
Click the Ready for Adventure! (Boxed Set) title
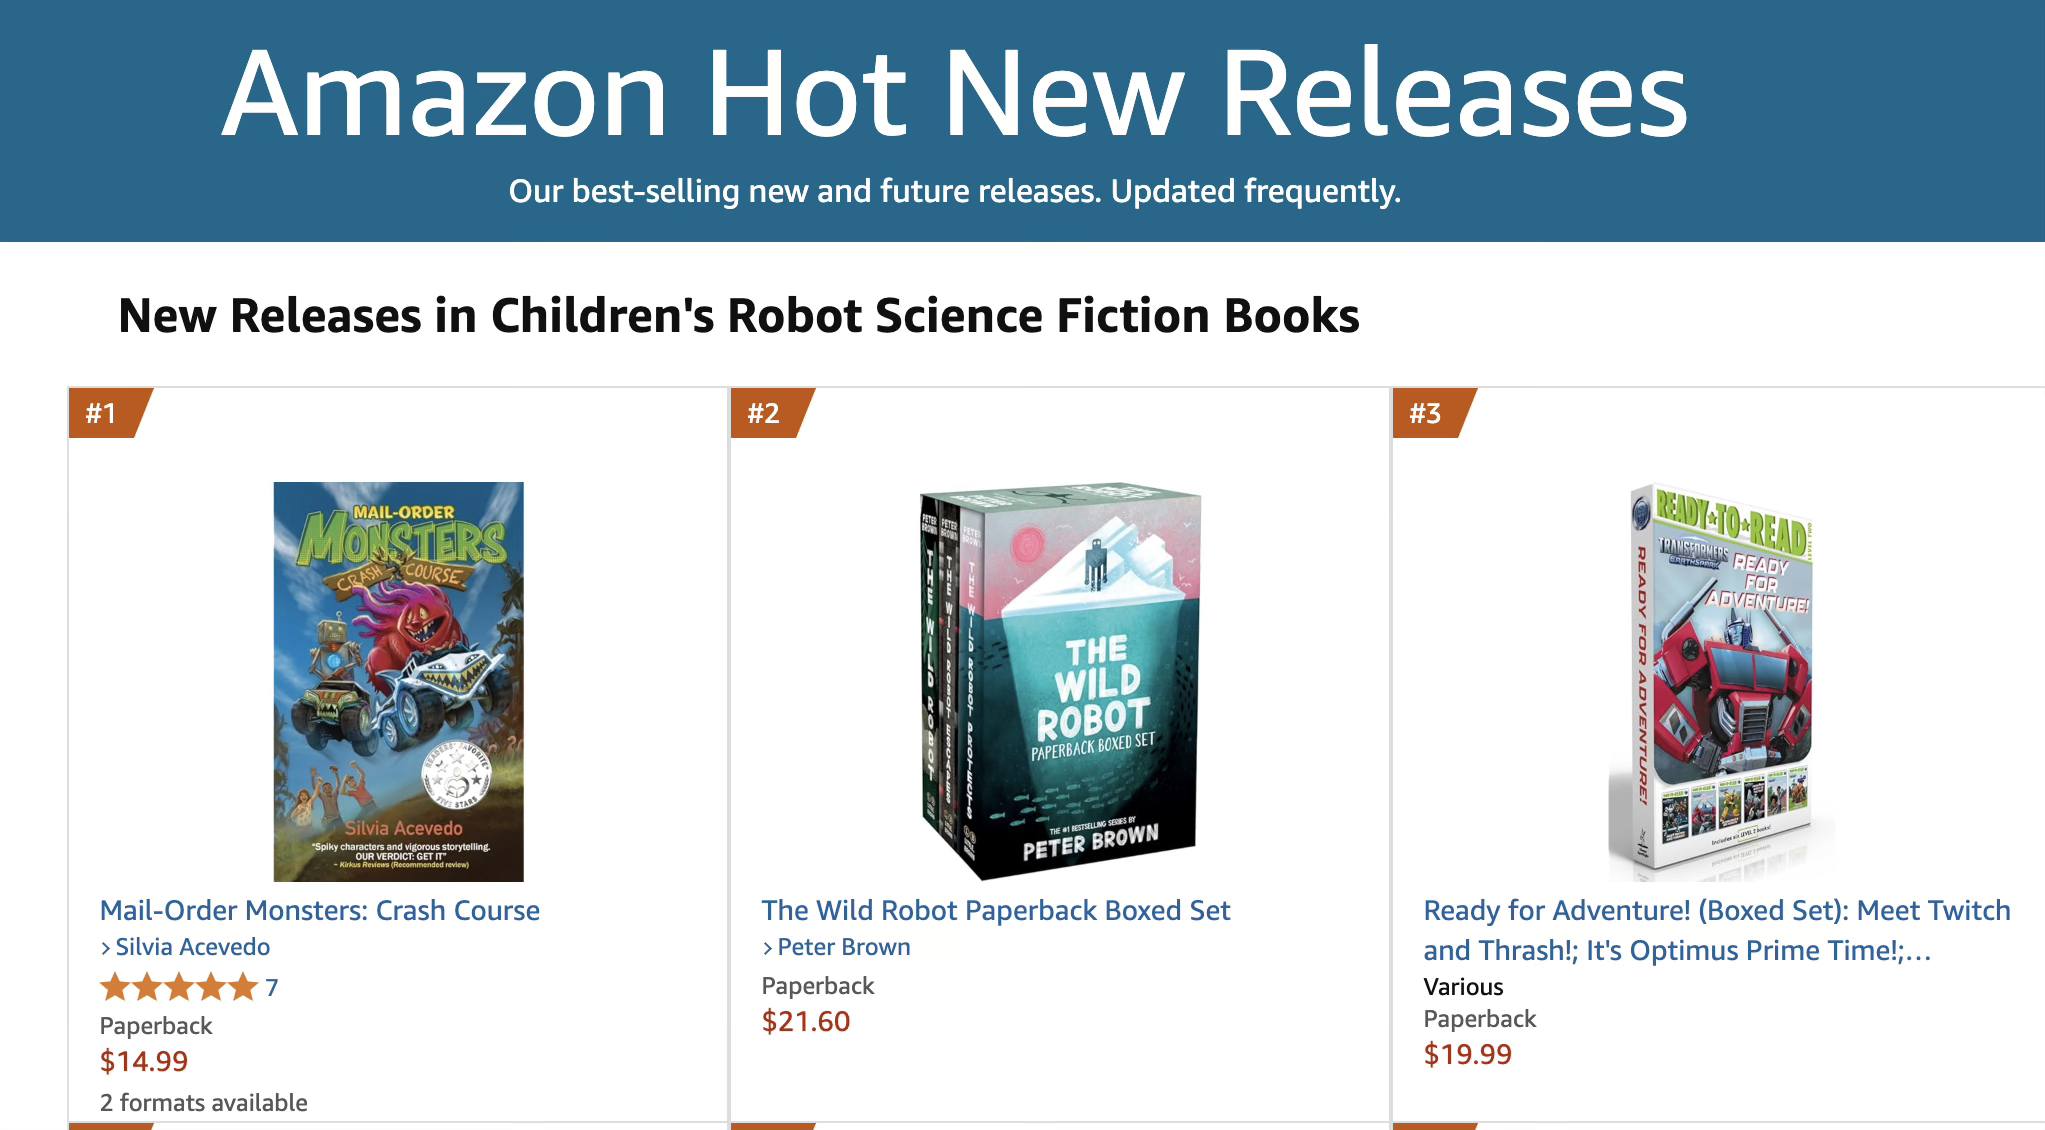(x=1716, y=930)
